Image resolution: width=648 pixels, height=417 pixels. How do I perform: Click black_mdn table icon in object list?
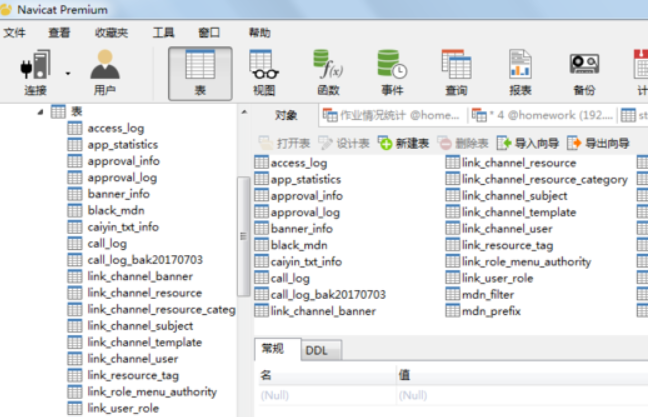(261, 245)
